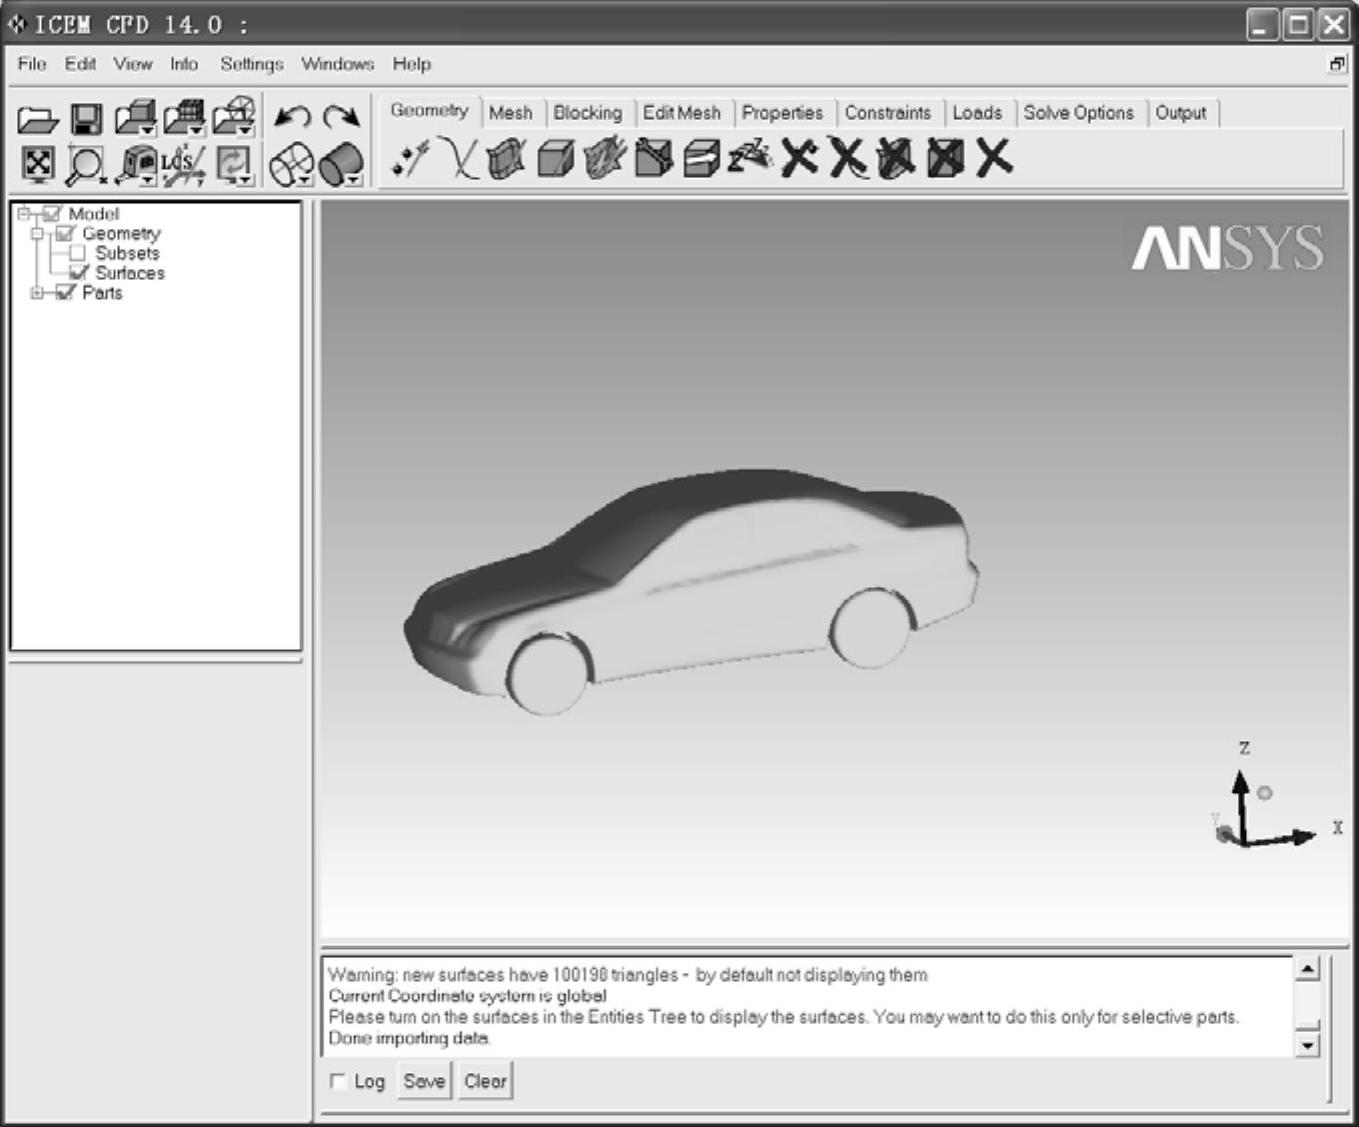The height and width of the screenshot is (1127, 1359).
Task: Enable the Subsets checkbox in tree
Action: point(78,253)
